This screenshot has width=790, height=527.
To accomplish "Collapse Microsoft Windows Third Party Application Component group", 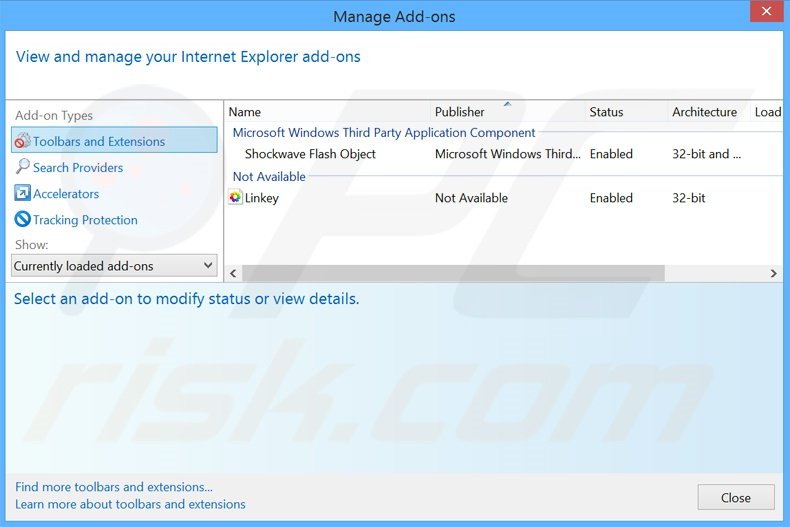I will click(x=383, y=133).
